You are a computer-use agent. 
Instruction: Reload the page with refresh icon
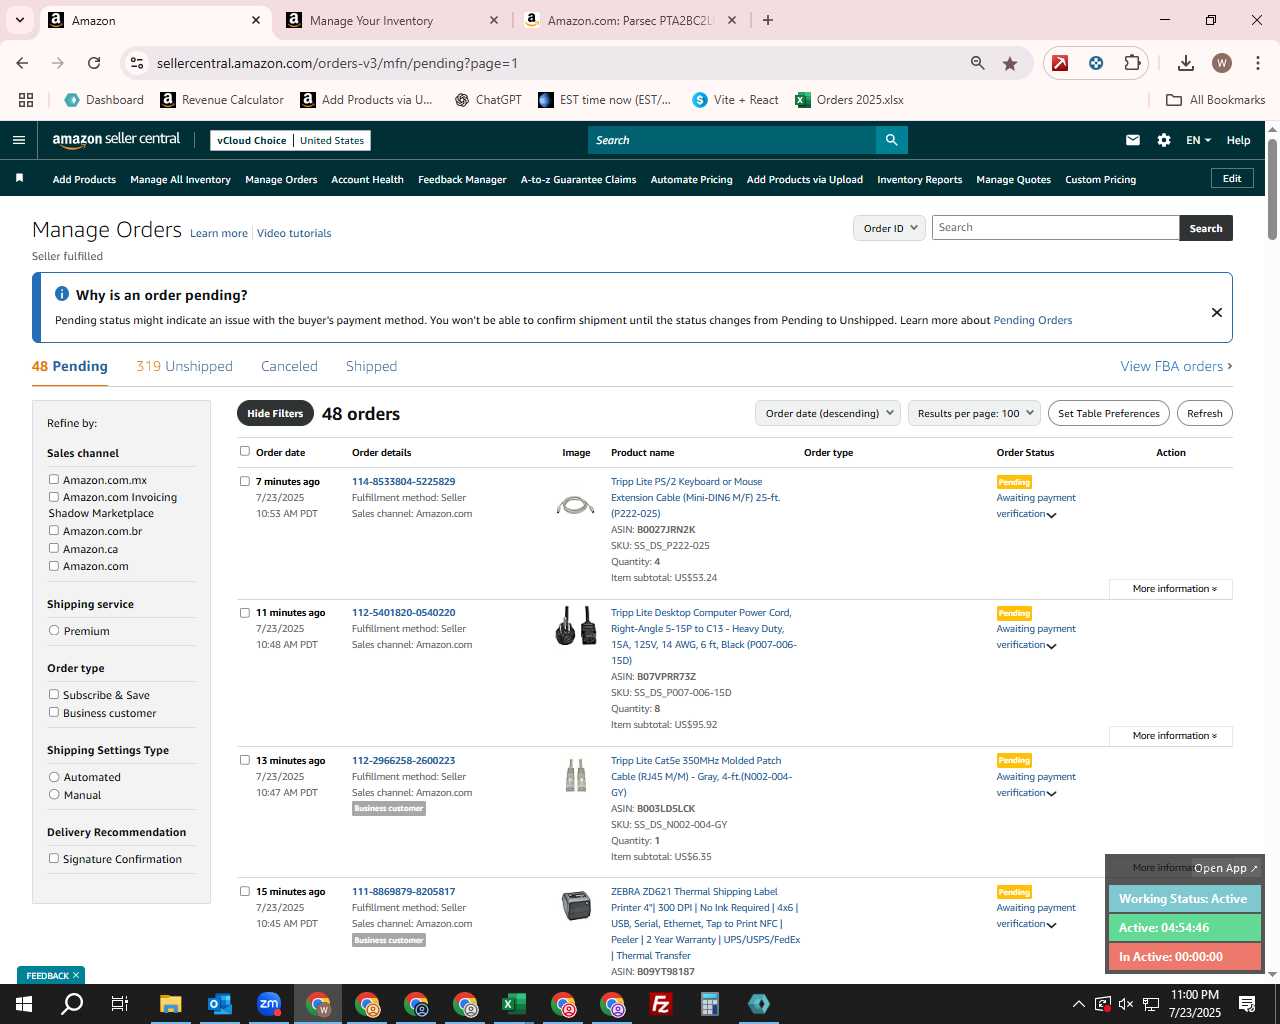(94, 63)
